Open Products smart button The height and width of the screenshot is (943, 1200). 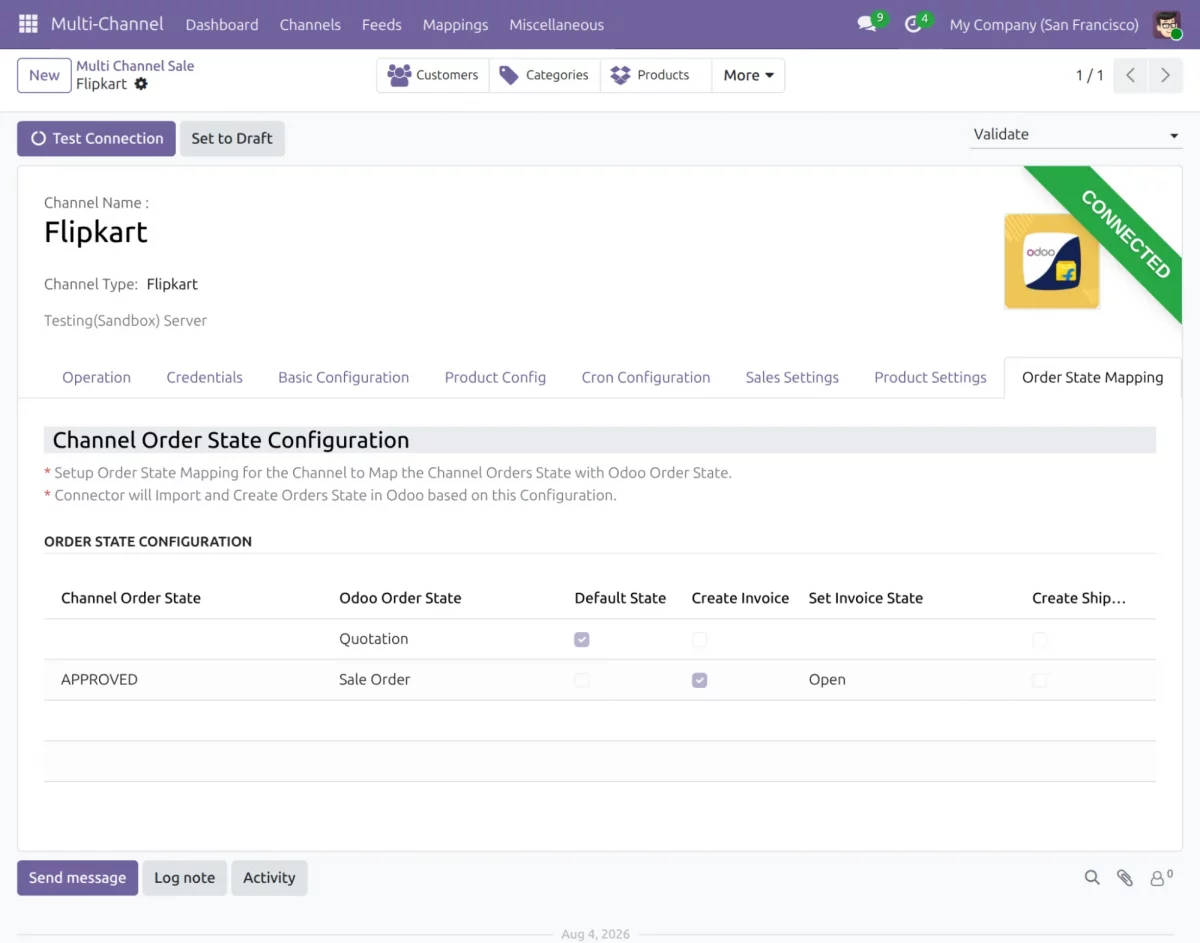point(656,75)
